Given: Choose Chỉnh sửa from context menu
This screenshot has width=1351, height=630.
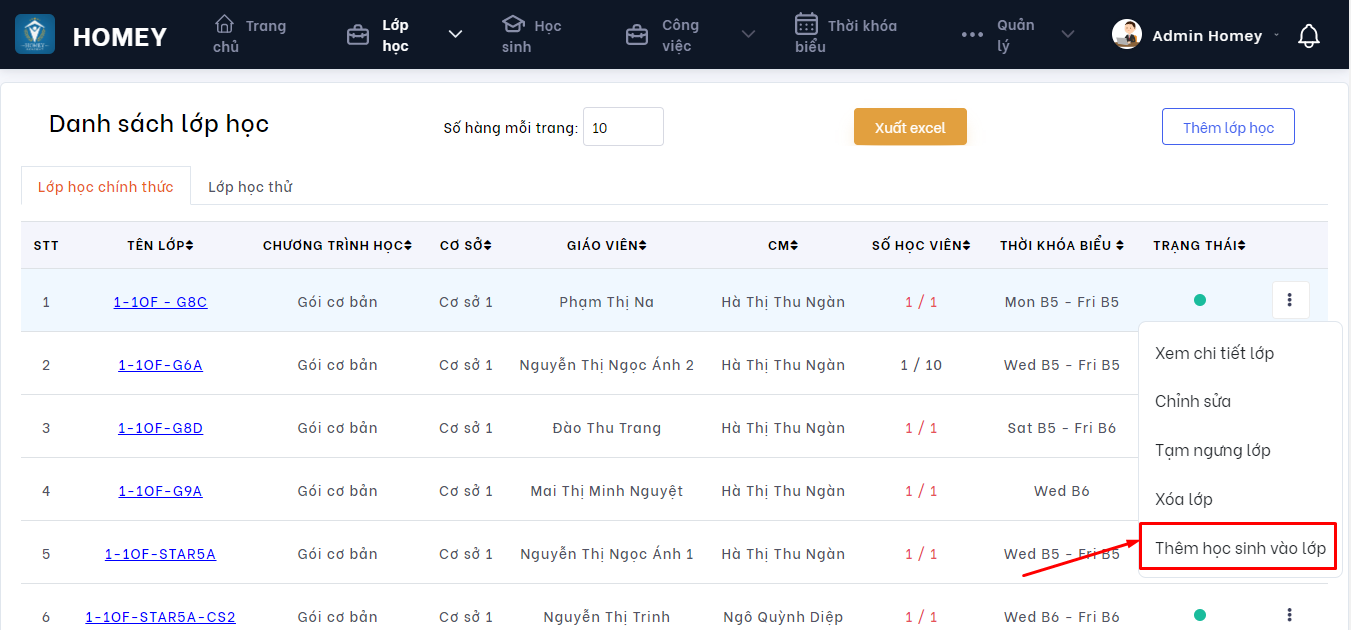Looking at the screenshot, I should click(x=1192, y=401).
